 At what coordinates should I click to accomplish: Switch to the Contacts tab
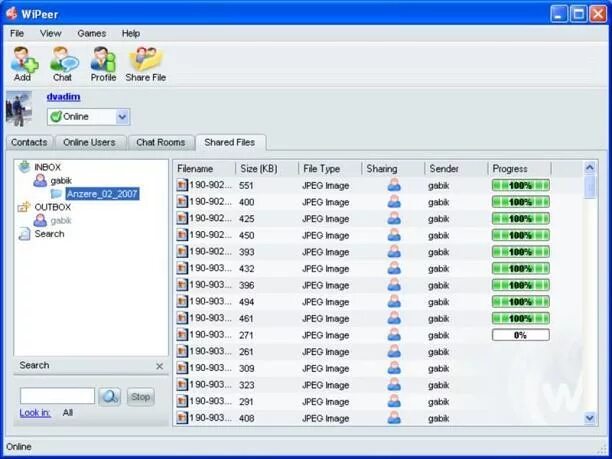click(29, 142)
